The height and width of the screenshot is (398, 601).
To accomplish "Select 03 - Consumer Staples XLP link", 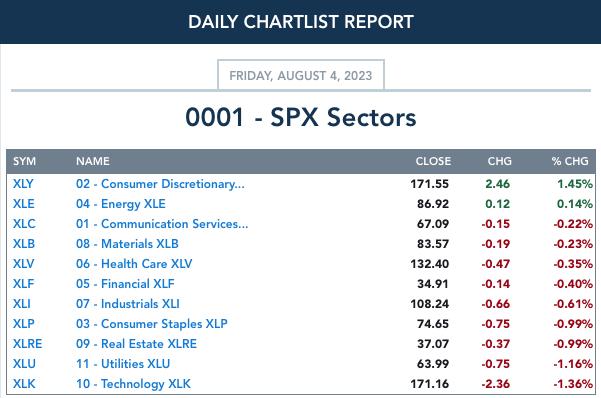I will tap(151, 324).
